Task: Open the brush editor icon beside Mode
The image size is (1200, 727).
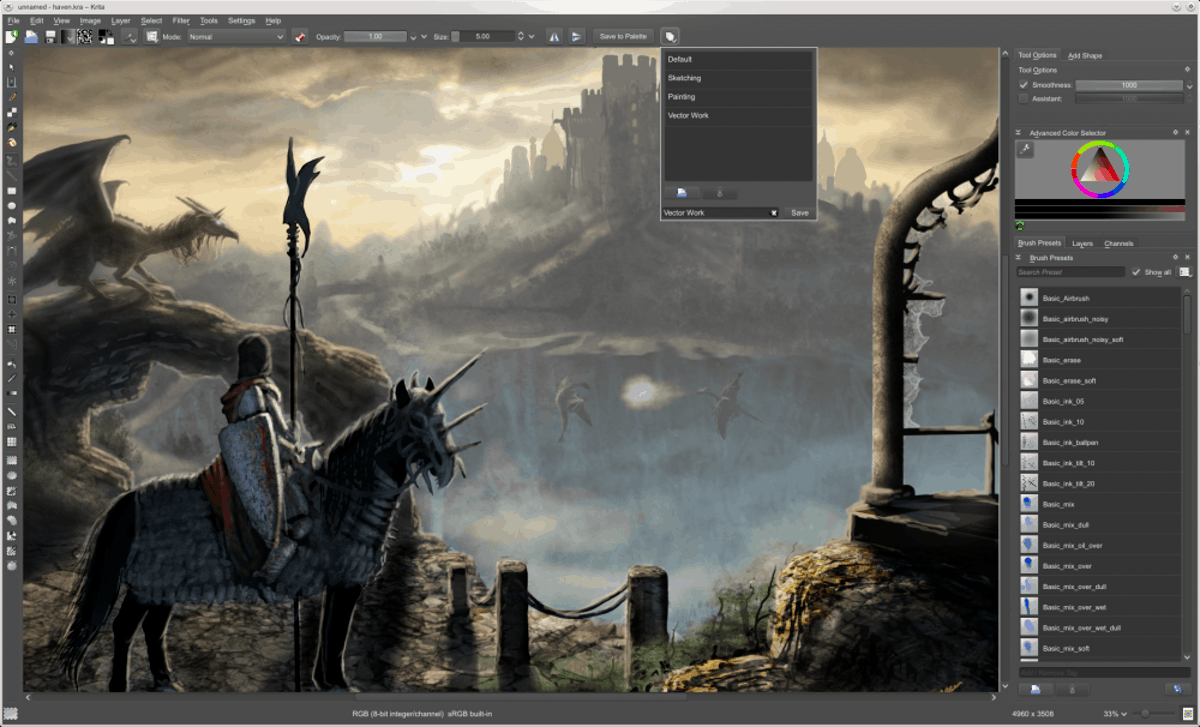Action: [151, 36]
